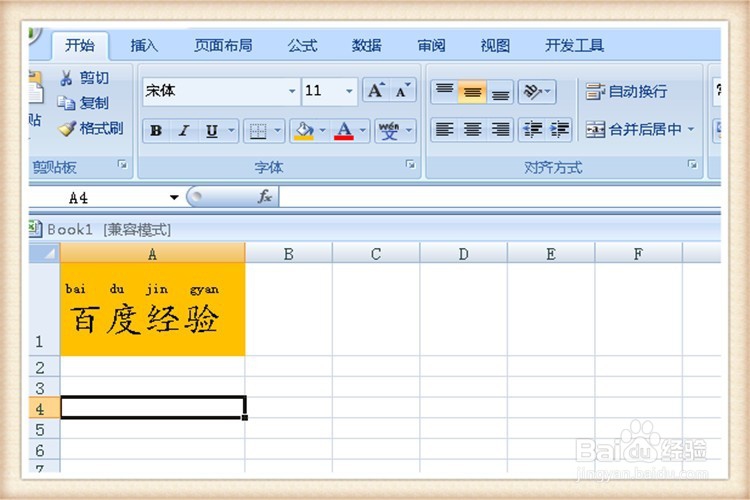Decrease indent icon
The image size is (750, 500).
(x=532, y=129)
